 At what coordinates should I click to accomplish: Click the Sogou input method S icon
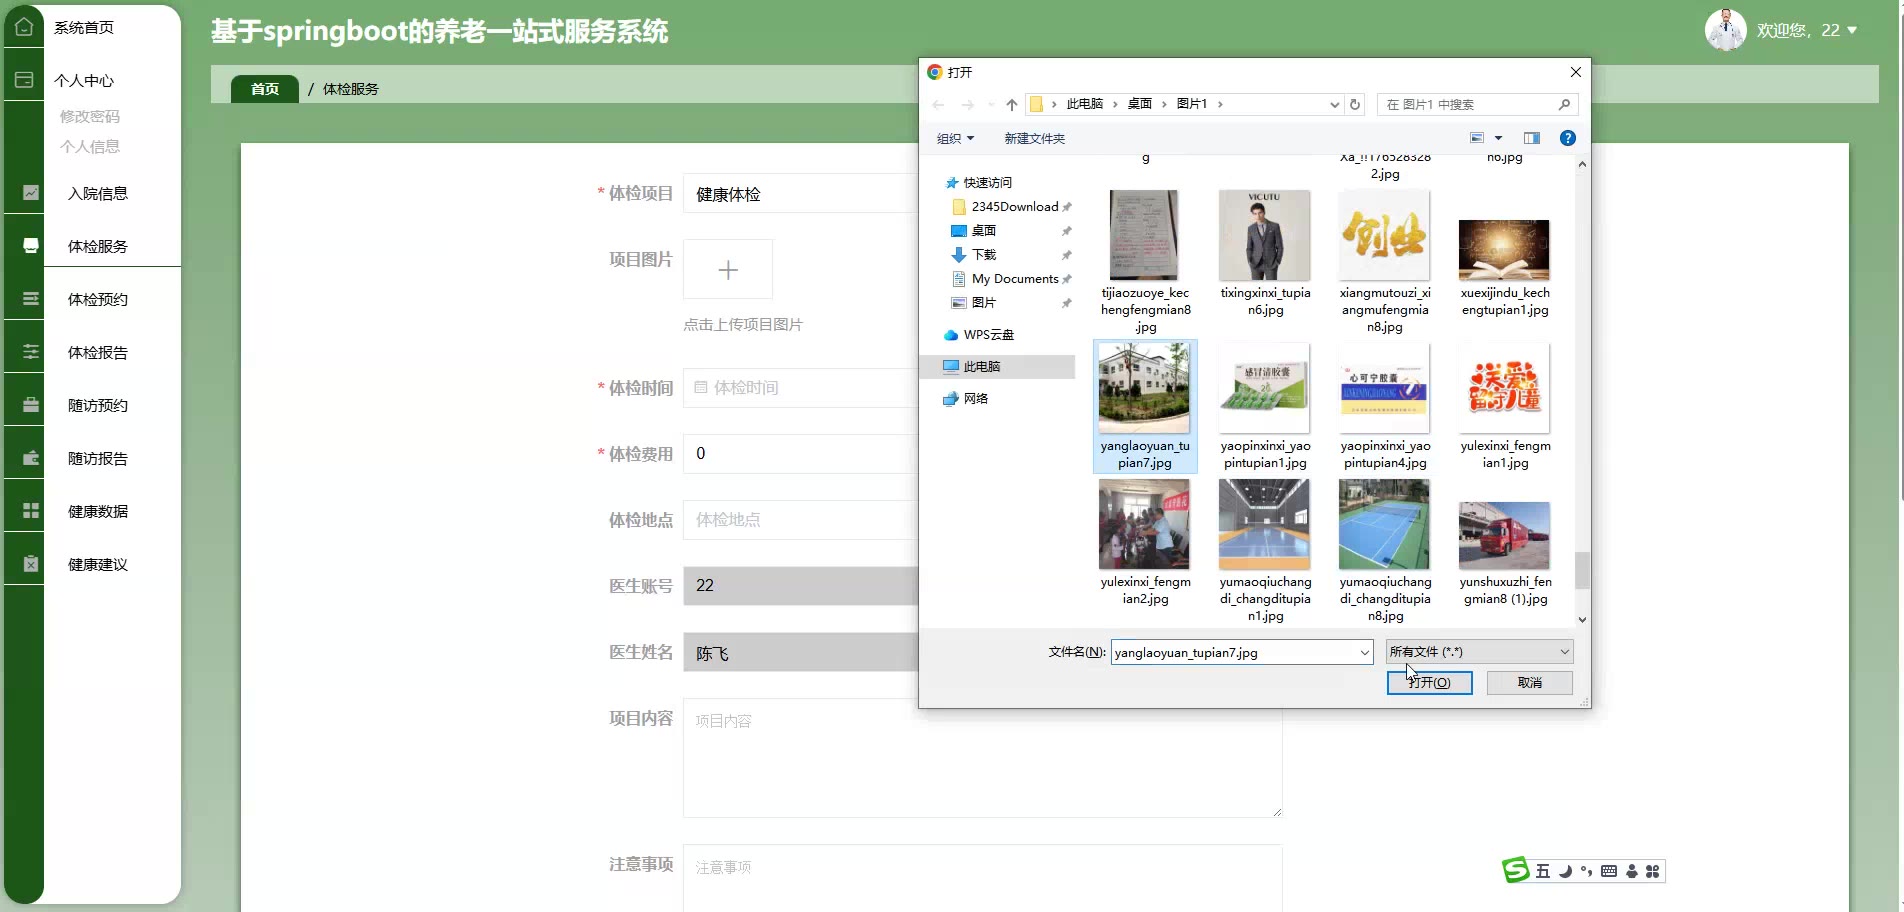point(1516,870)
